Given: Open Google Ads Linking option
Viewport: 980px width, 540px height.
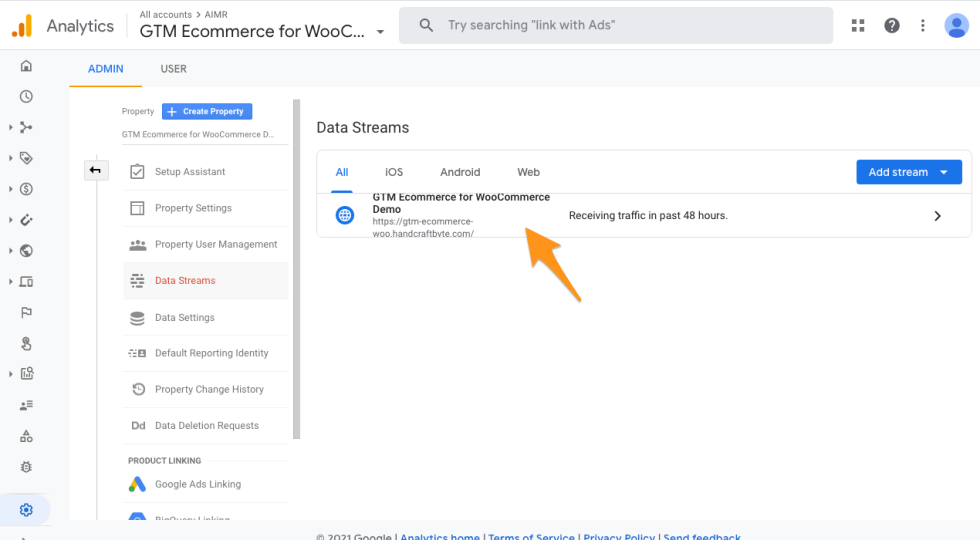Looking at the screenshot, I should (x=197, y=484).
